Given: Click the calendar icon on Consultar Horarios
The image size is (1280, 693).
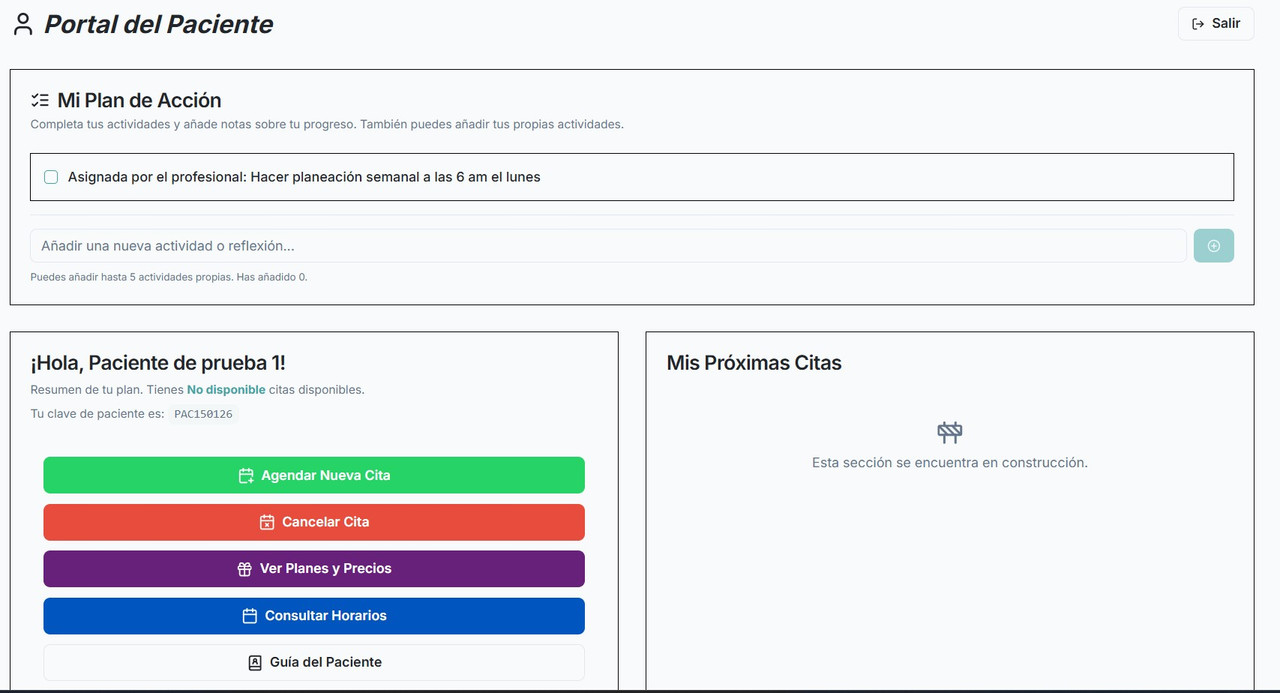Looking at the screenshot, I should pos(250,616).
